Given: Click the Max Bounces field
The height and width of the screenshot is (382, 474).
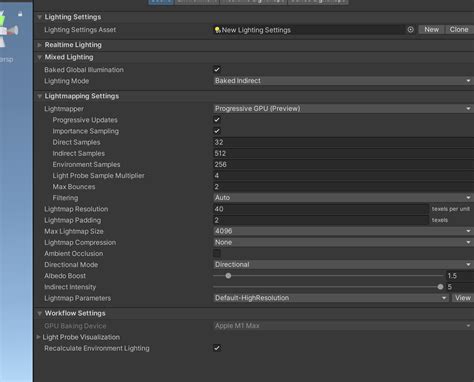Looking at the screenshot, I should (343, 187).
